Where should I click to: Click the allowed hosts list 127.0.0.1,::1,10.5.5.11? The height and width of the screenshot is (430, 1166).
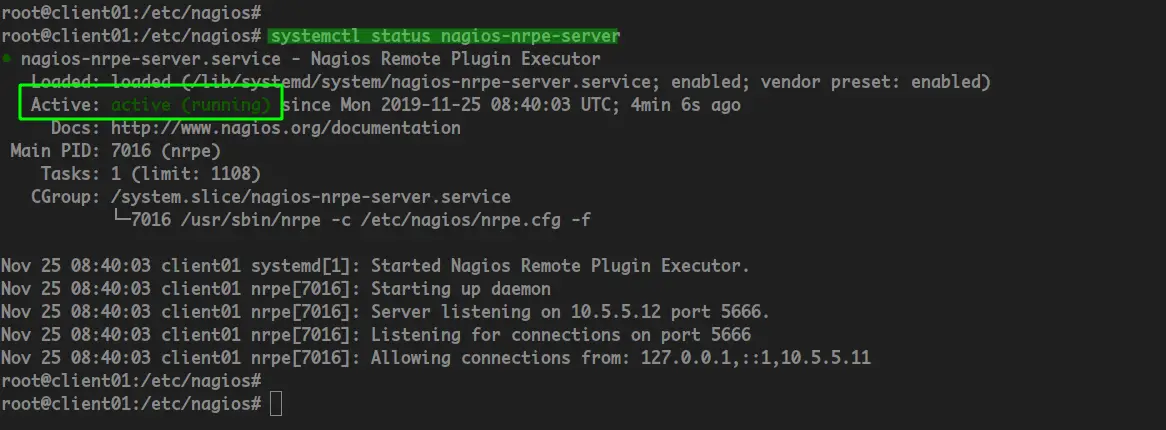756,359
